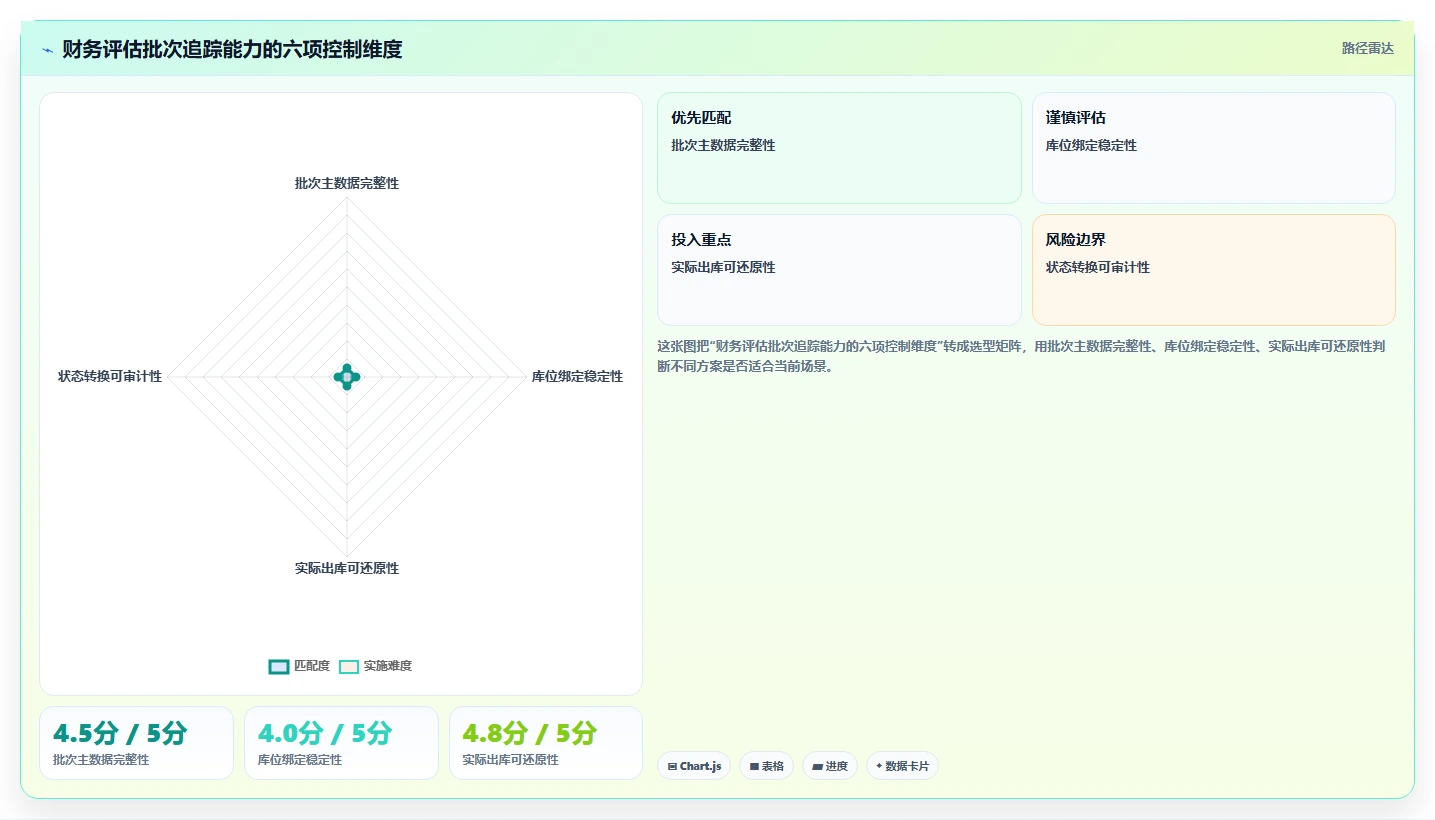Open the 风险边界 card

pos(1213,270)
